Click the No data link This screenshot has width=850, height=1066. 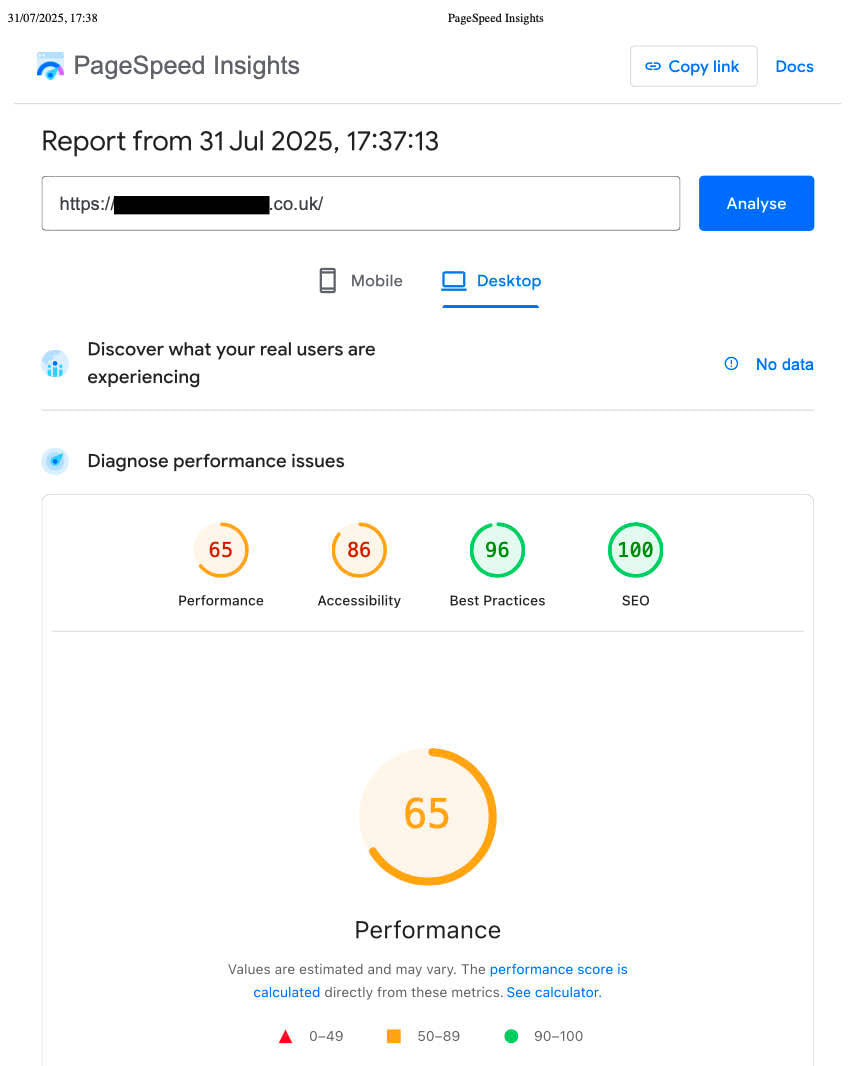tap(784, 364)
